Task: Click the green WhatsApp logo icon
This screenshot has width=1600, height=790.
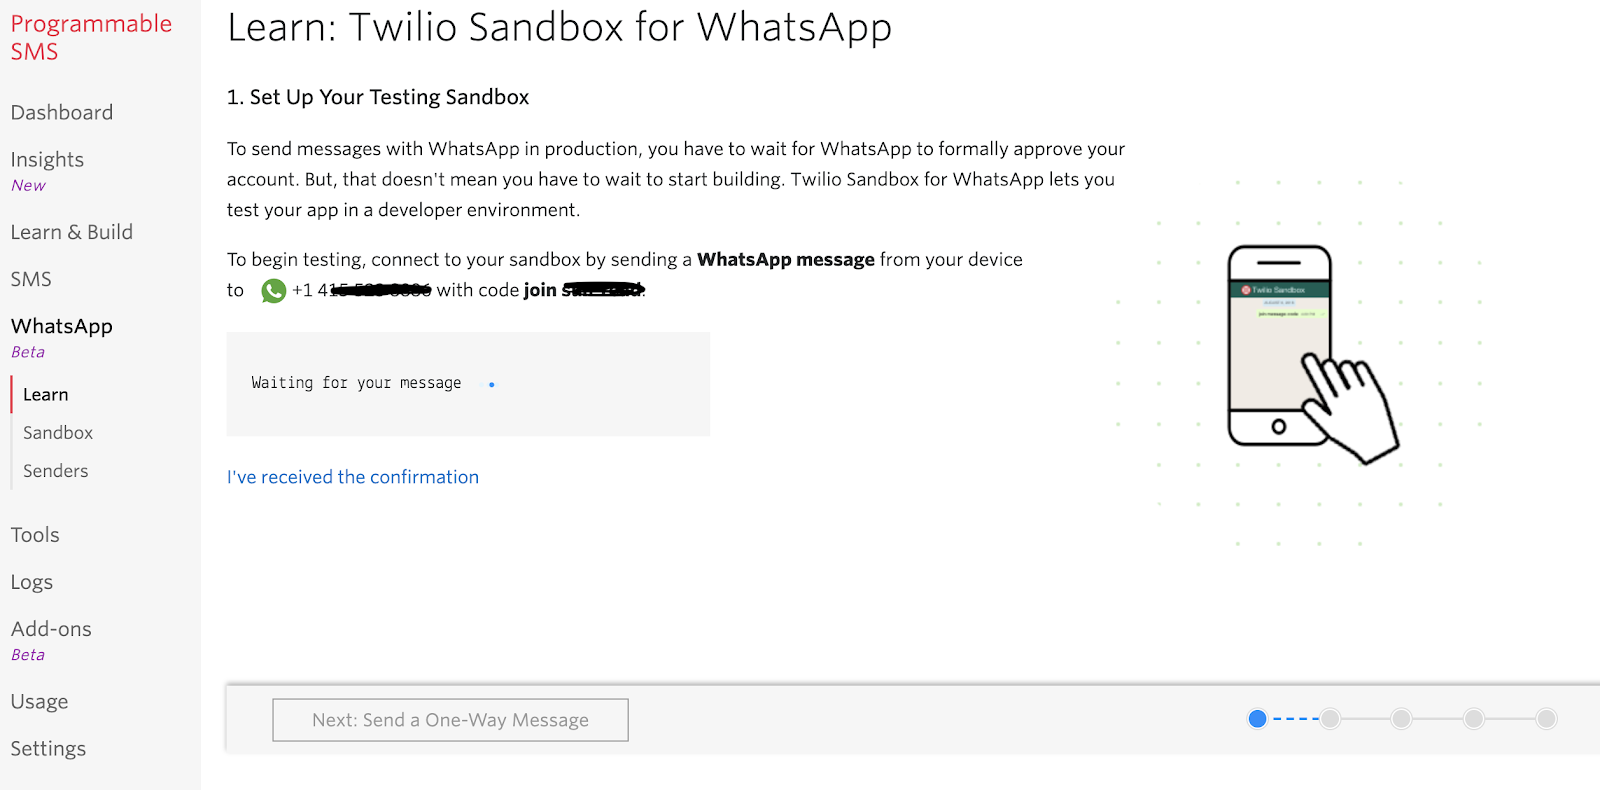Action: click(x=273, y=291)
